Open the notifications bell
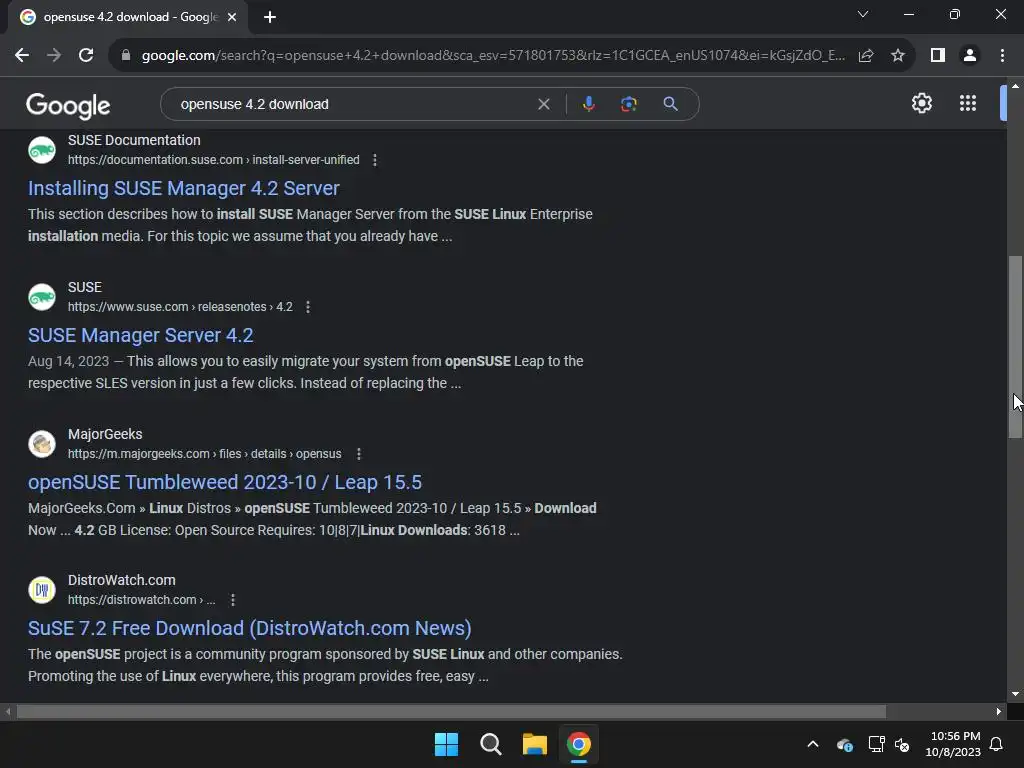Screen dimensions: 1024x768 [x=997, y=744]
